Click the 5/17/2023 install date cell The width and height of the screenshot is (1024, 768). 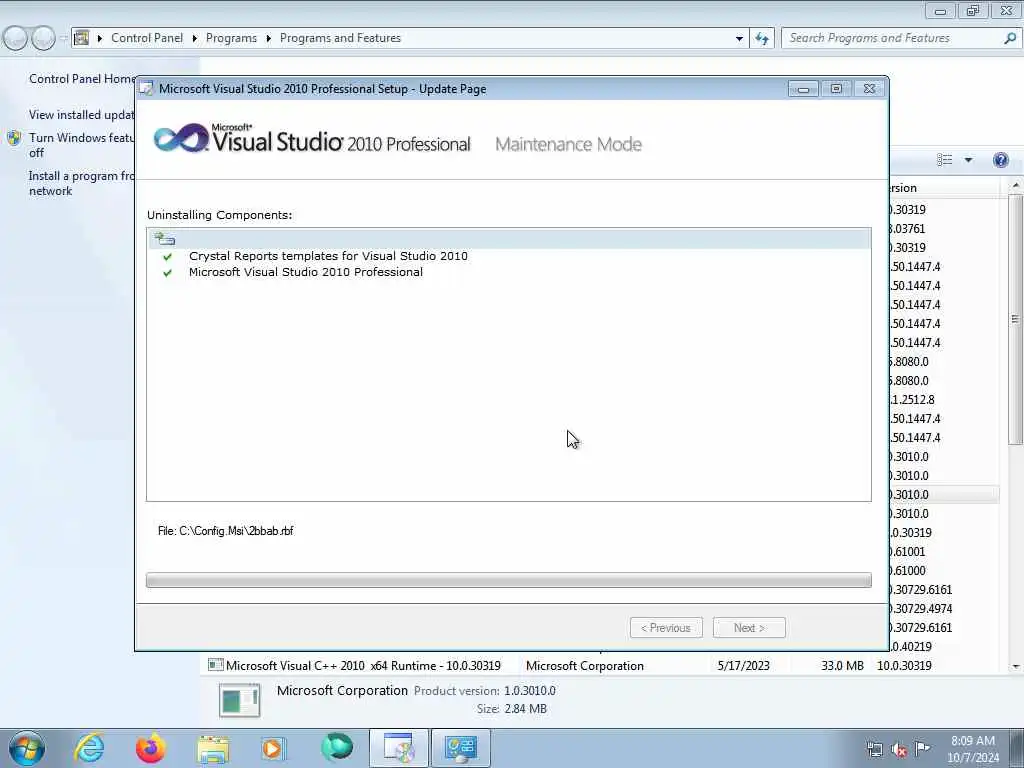743,665
